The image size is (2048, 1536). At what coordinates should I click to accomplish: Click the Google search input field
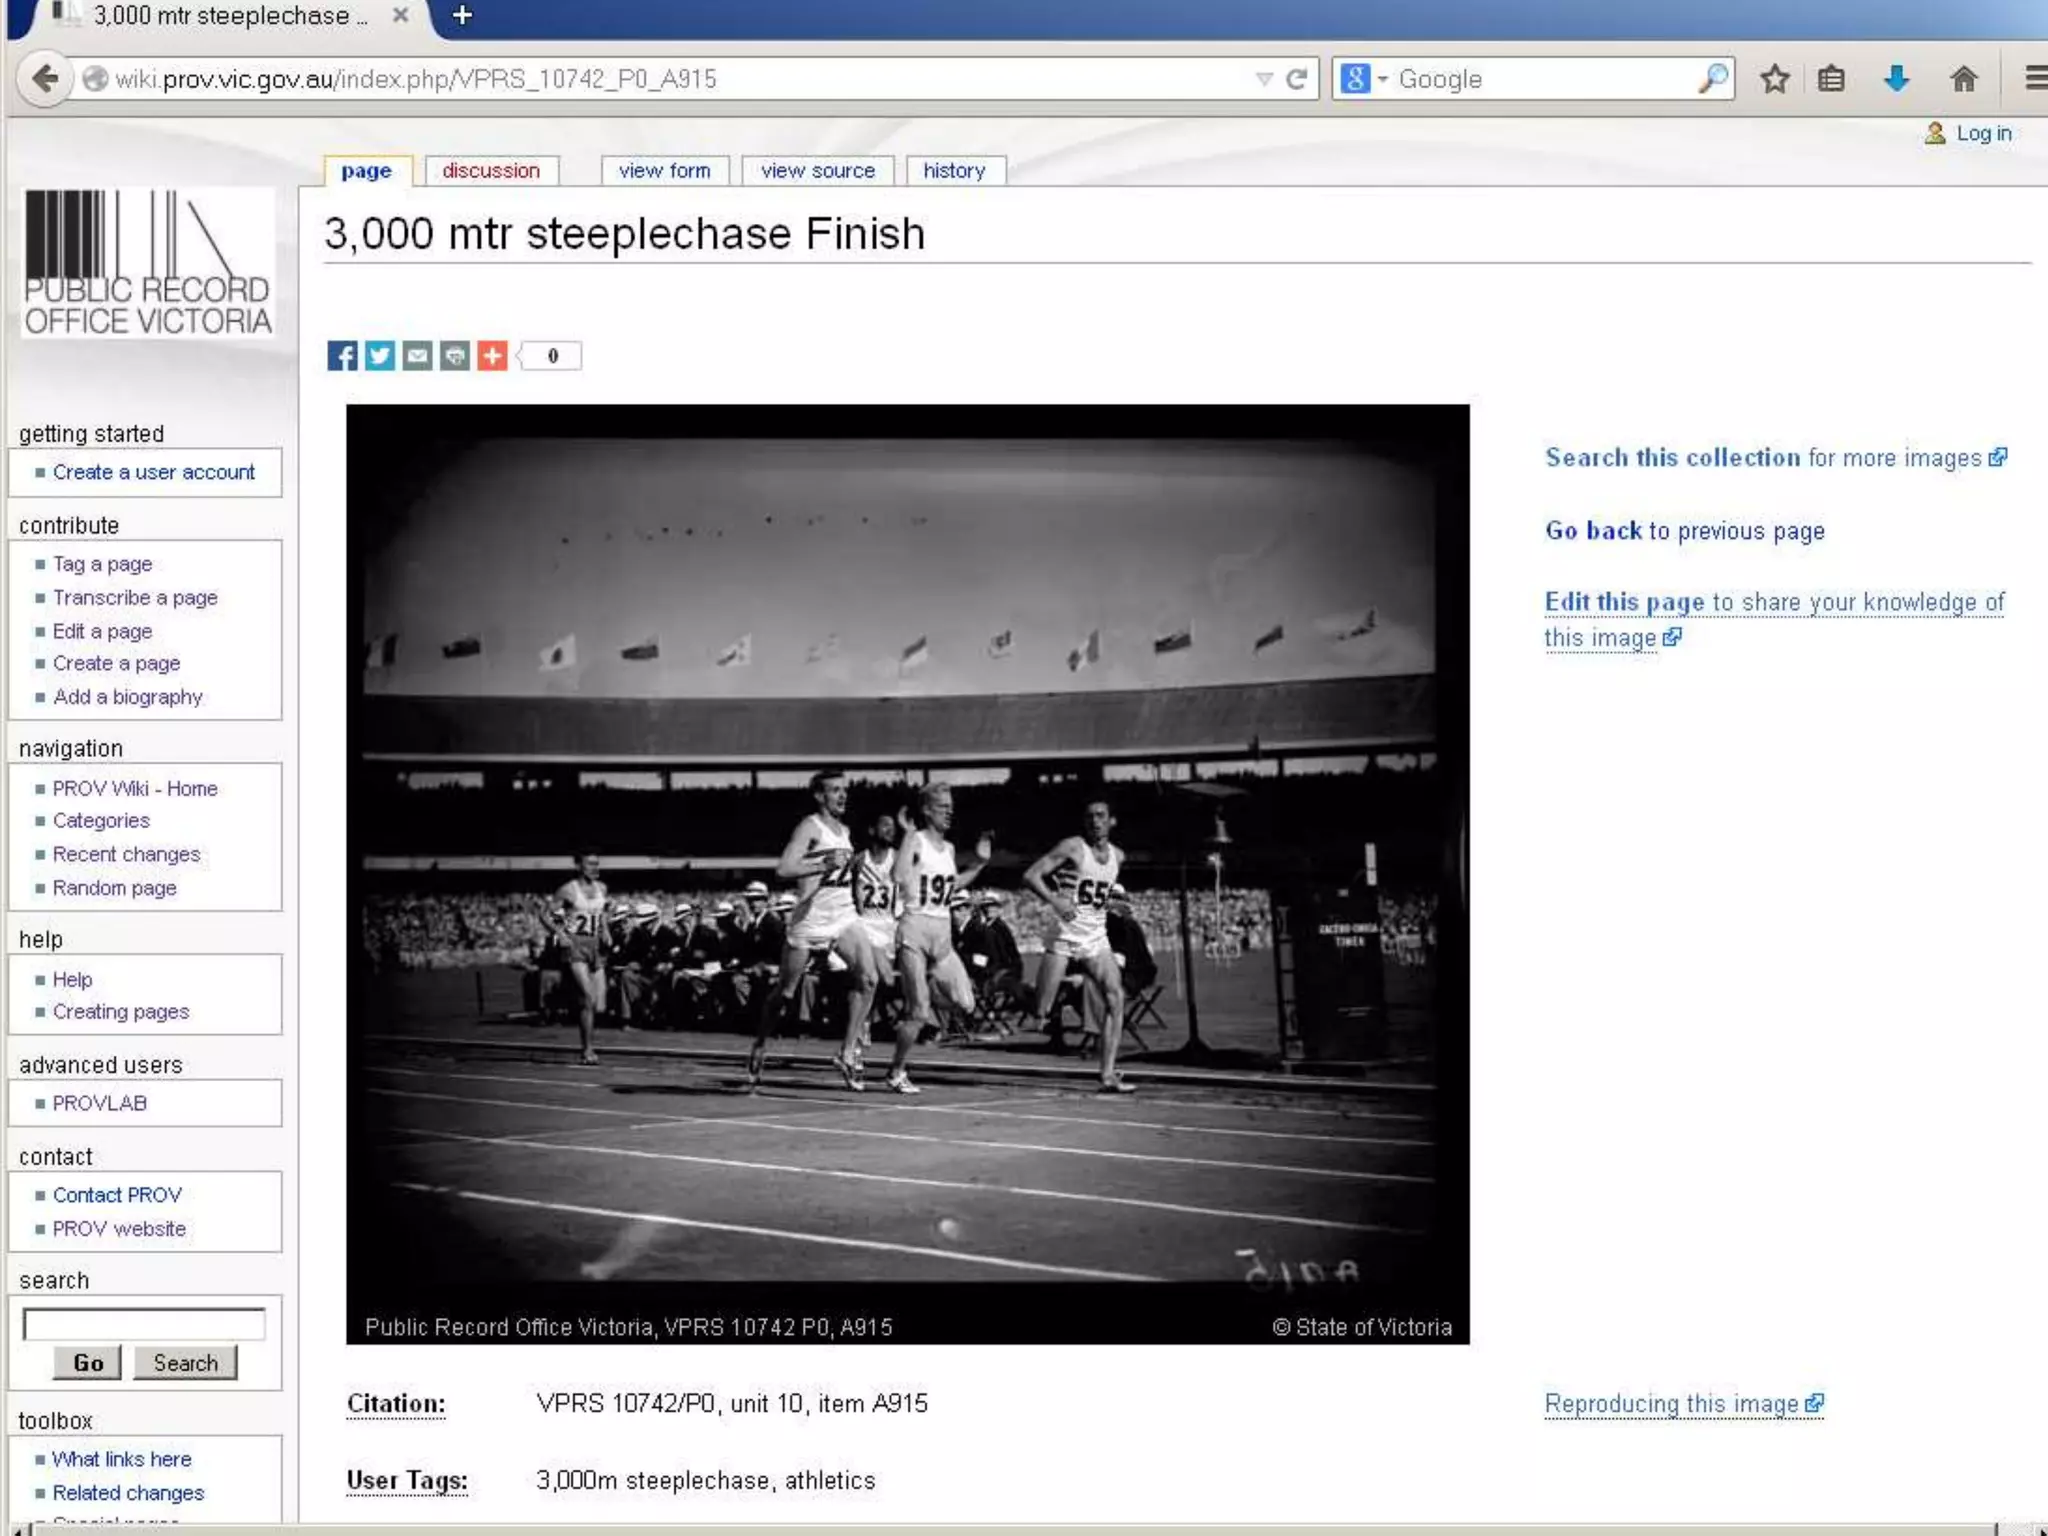coord(1545,79)
